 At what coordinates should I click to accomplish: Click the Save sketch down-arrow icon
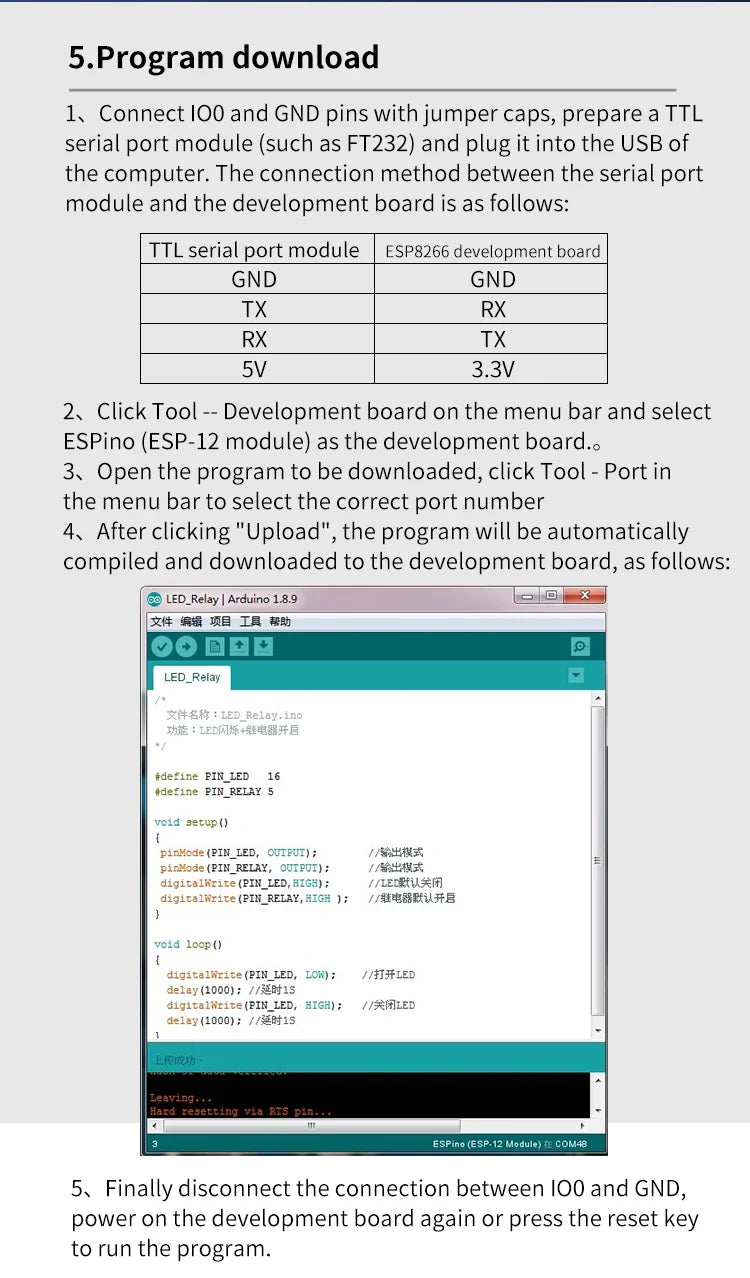pos(263,647)
